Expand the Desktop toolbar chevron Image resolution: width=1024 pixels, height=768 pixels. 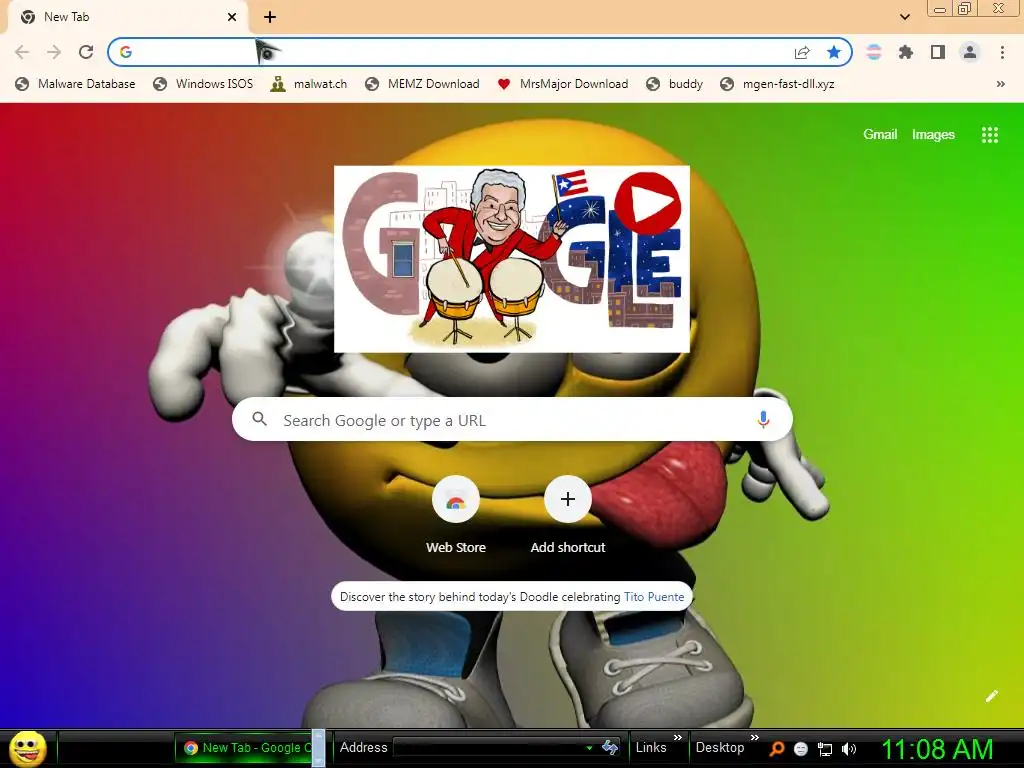[755, 738]
